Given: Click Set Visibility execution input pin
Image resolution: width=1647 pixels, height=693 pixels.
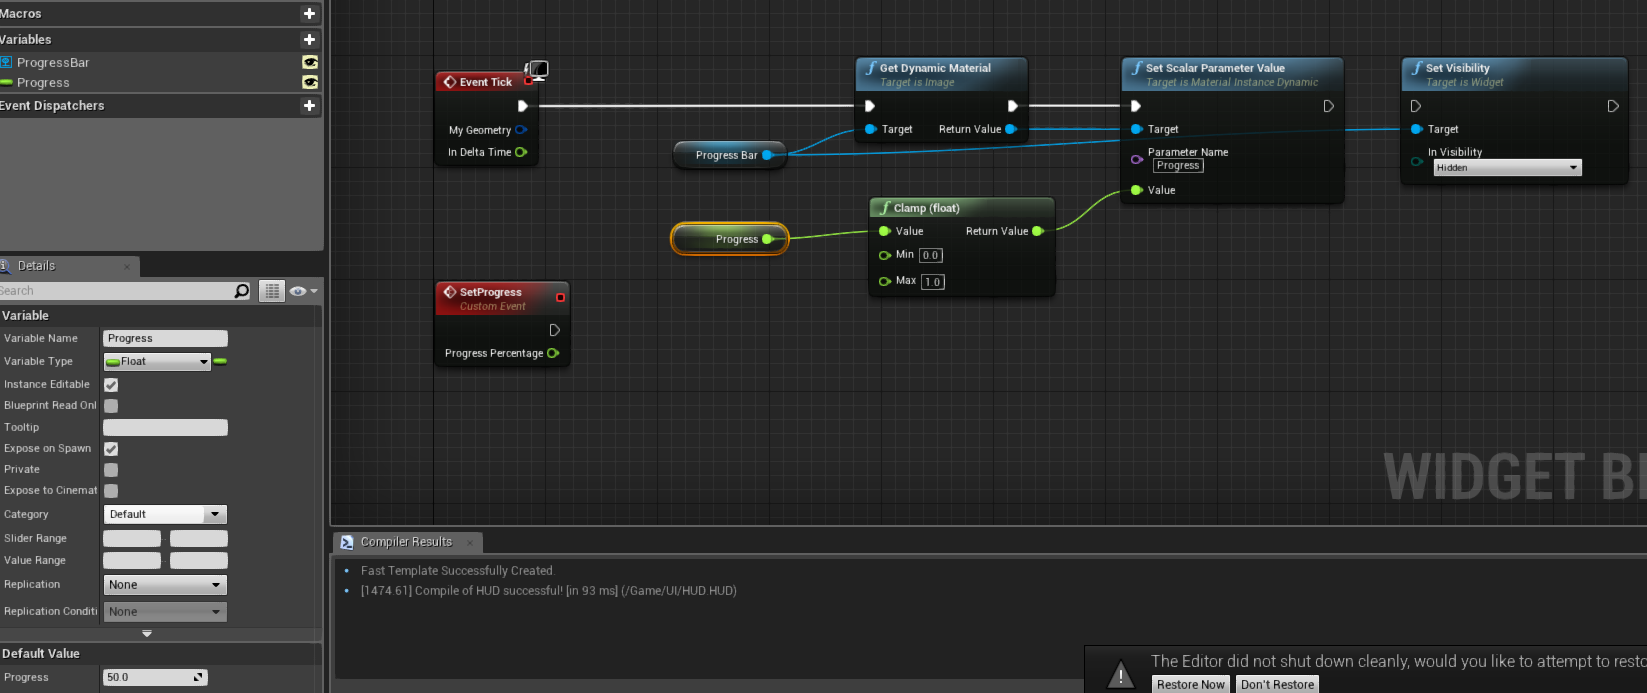Looking at the screenshot, I should click(1416, 106).
